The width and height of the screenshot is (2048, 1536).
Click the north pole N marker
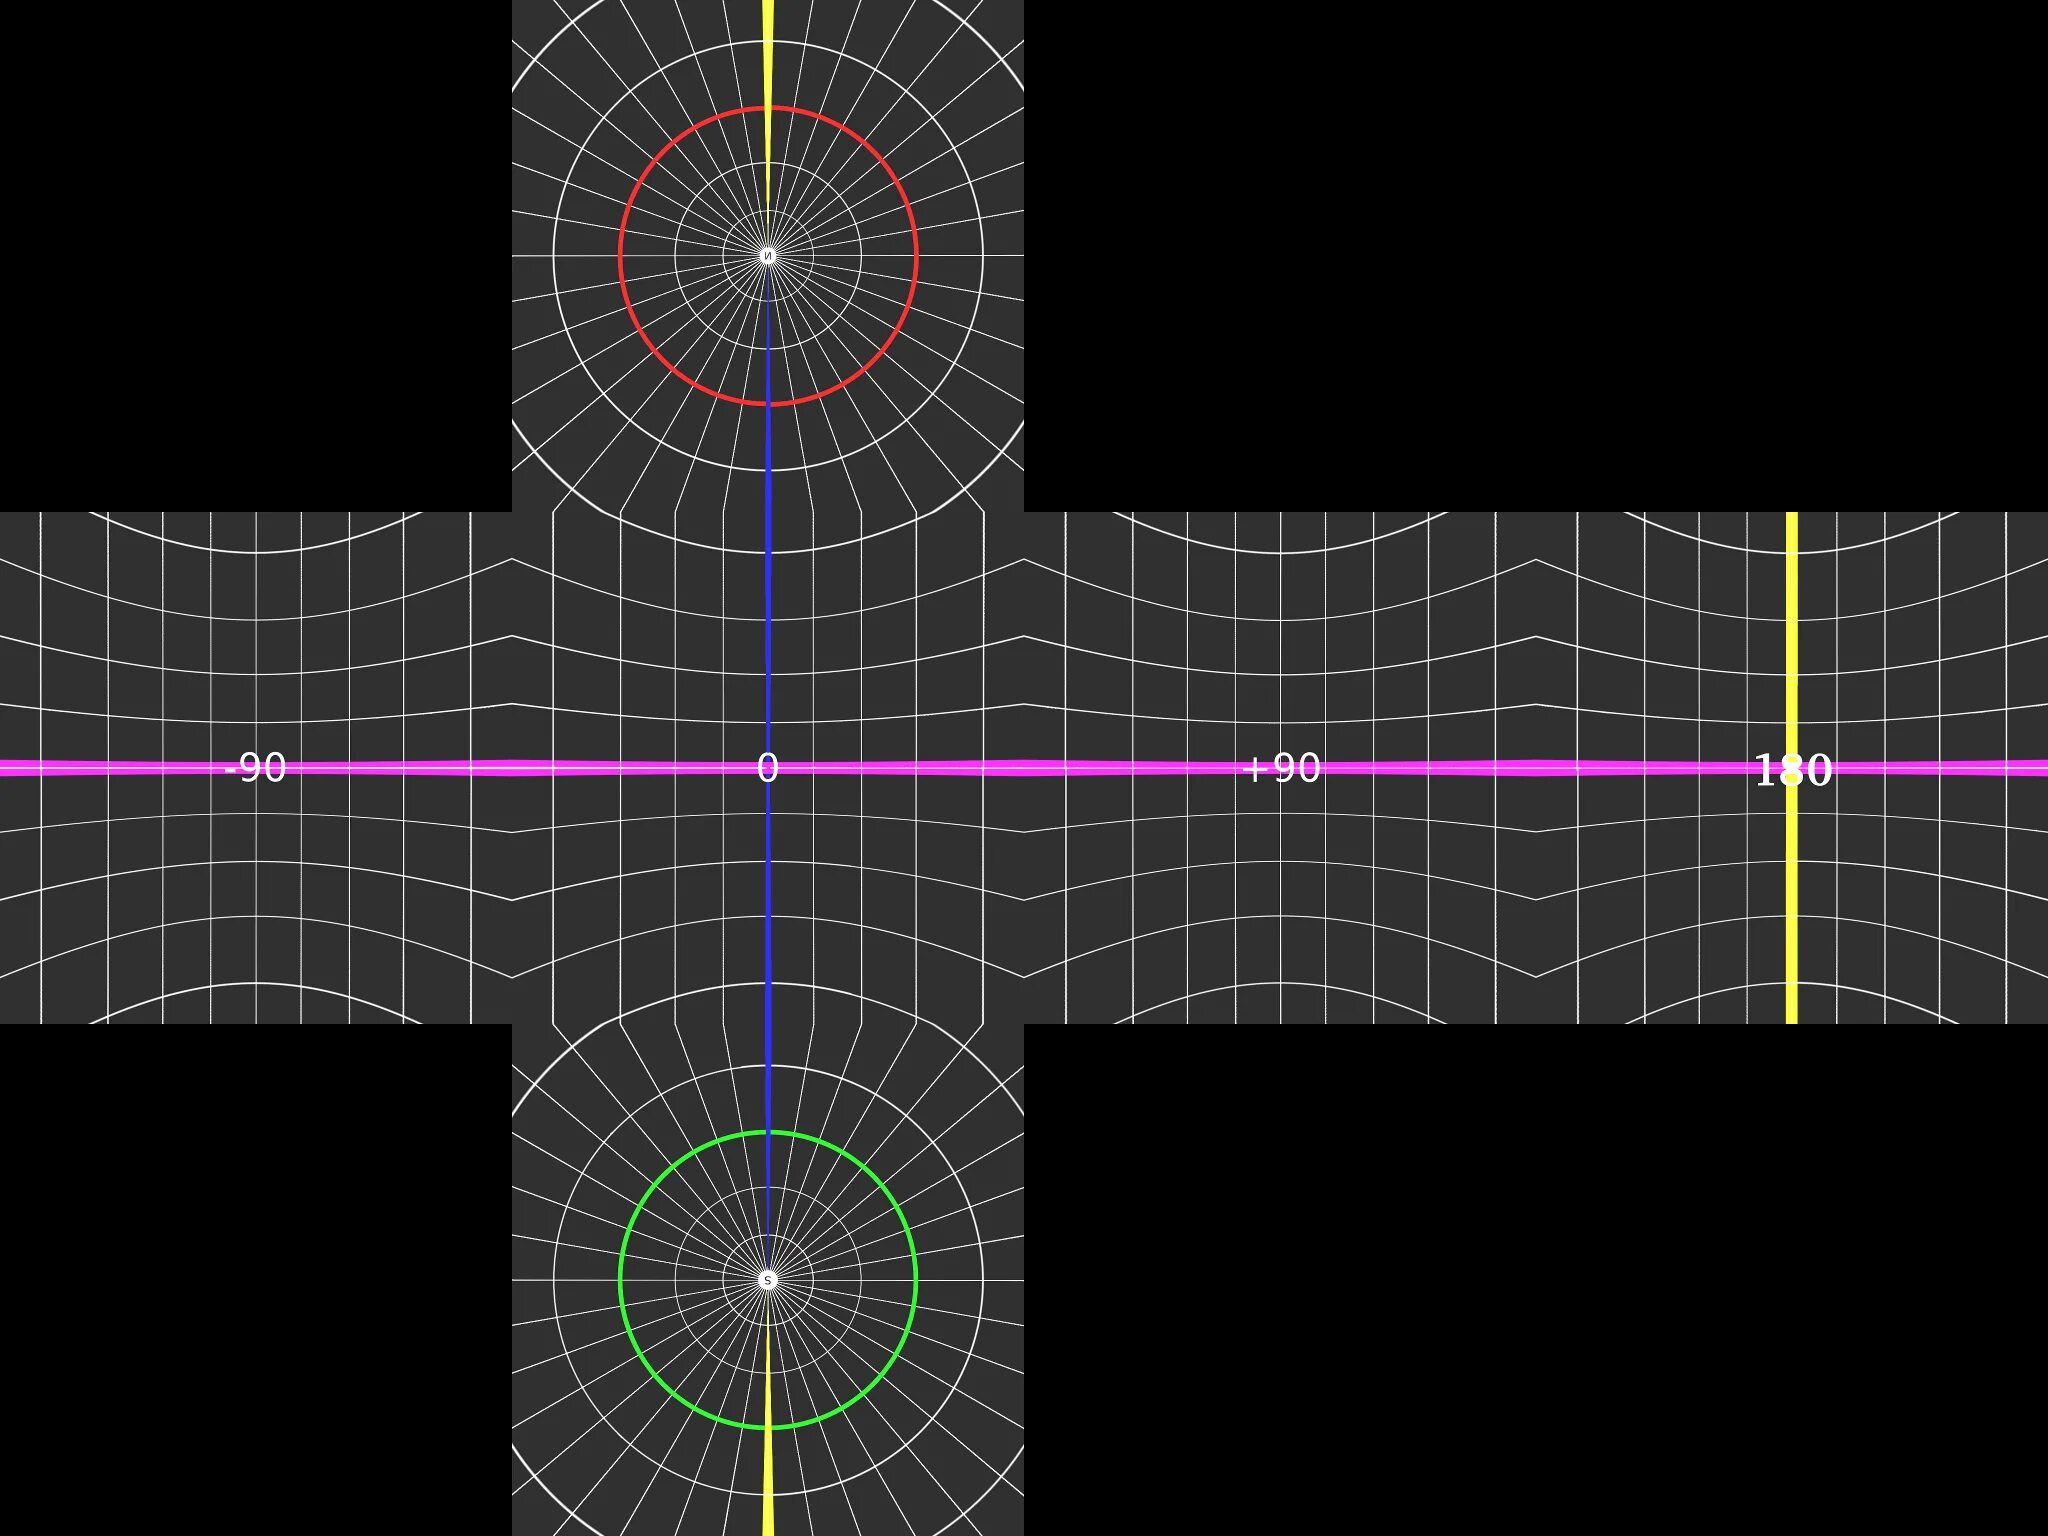click(x=767, y=256)
